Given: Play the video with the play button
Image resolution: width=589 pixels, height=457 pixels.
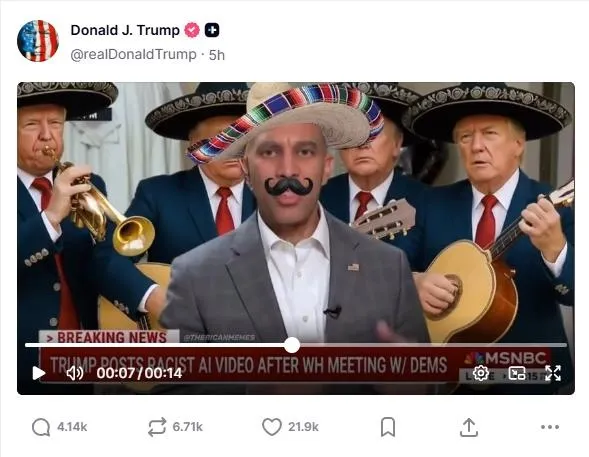Looking at the screenshot, I should click(x=39, y=373).
